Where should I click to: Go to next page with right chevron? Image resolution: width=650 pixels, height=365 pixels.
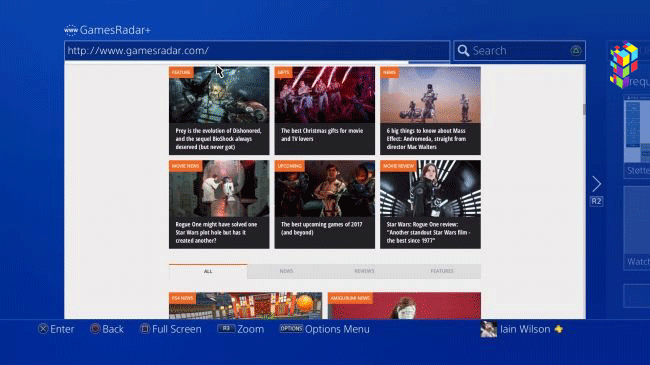click(596, 184)
